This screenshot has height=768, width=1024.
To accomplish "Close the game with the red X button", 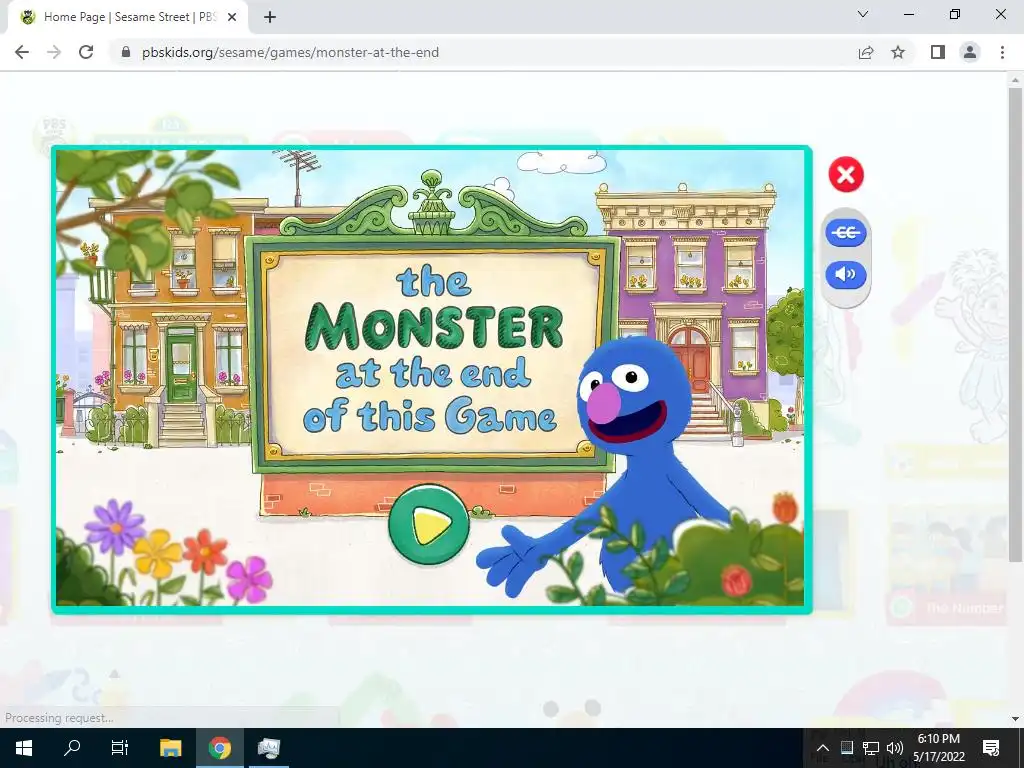I will pos(846,174).
